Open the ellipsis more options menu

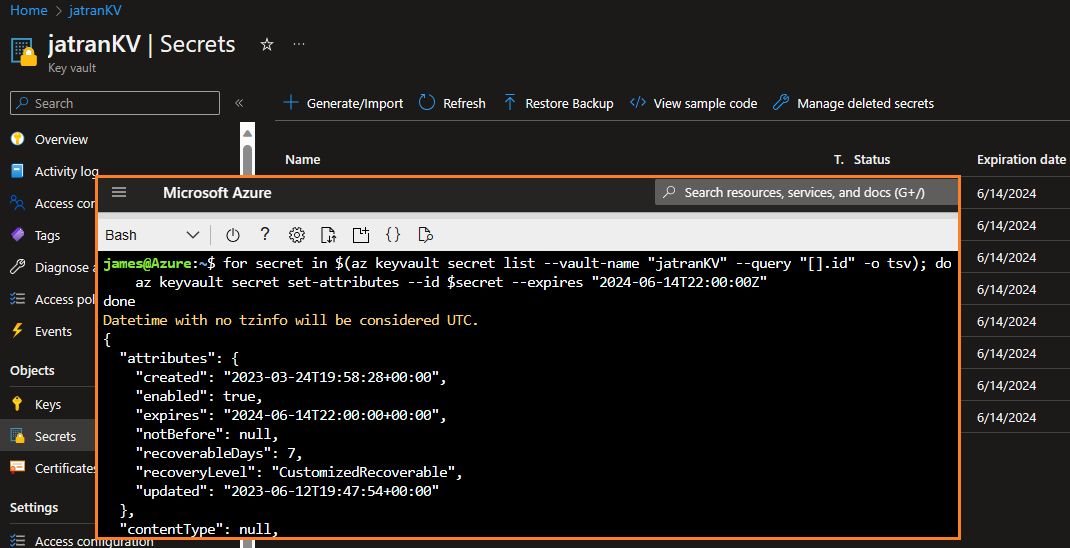(299, 44)
